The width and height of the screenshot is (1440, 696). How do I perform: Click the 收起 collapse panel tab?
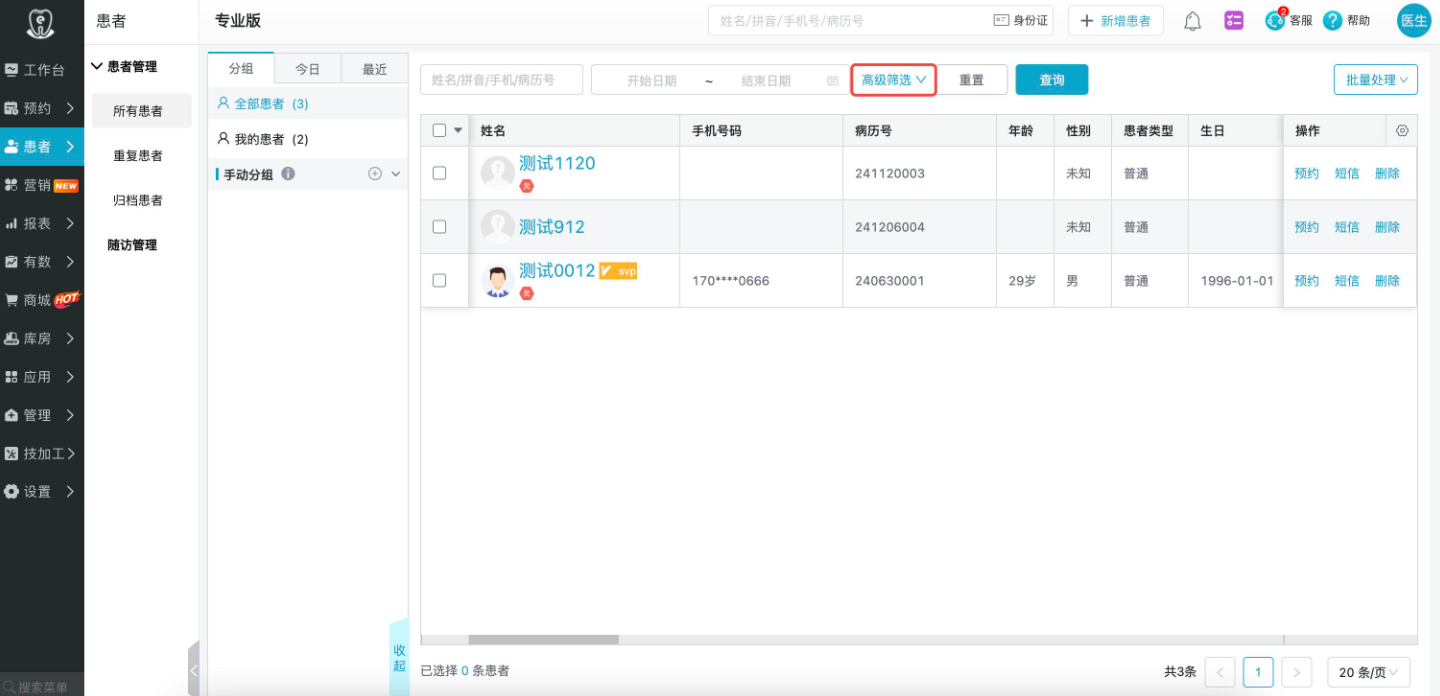(x=399, y=658)
